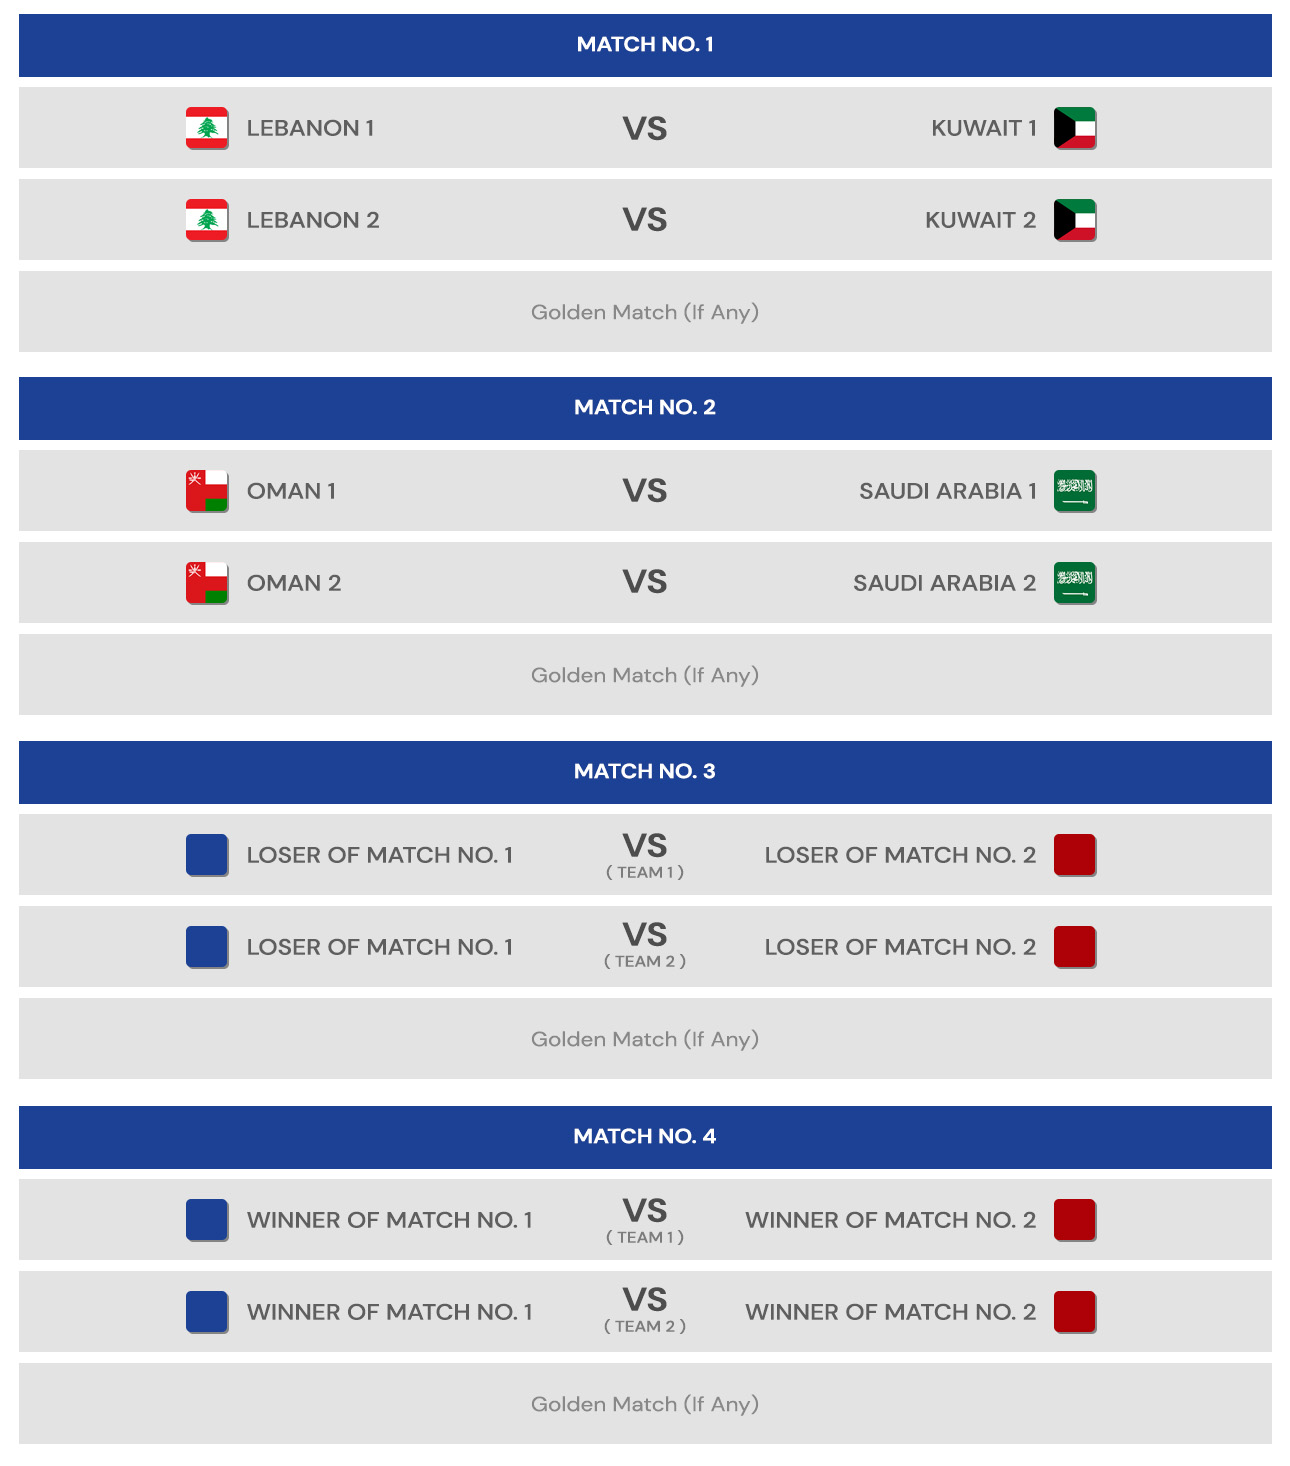Click the Kuwait 1 flag icon
Image resolution: width=1290 pixels, height=1466 pixels.
pos(1075,128)
